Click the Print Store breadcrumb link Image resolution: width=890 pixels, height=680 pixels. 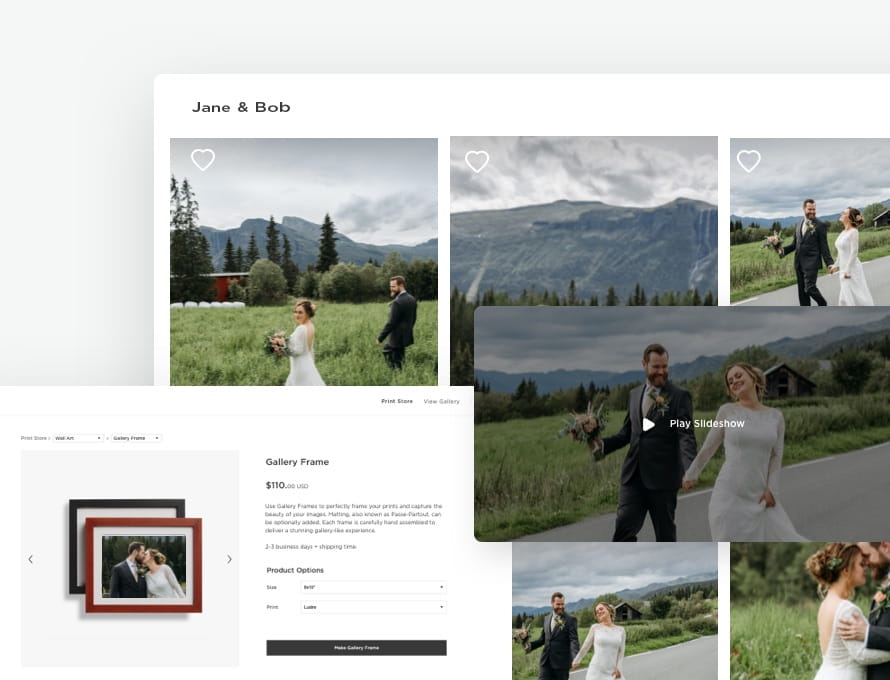[34, 438]
